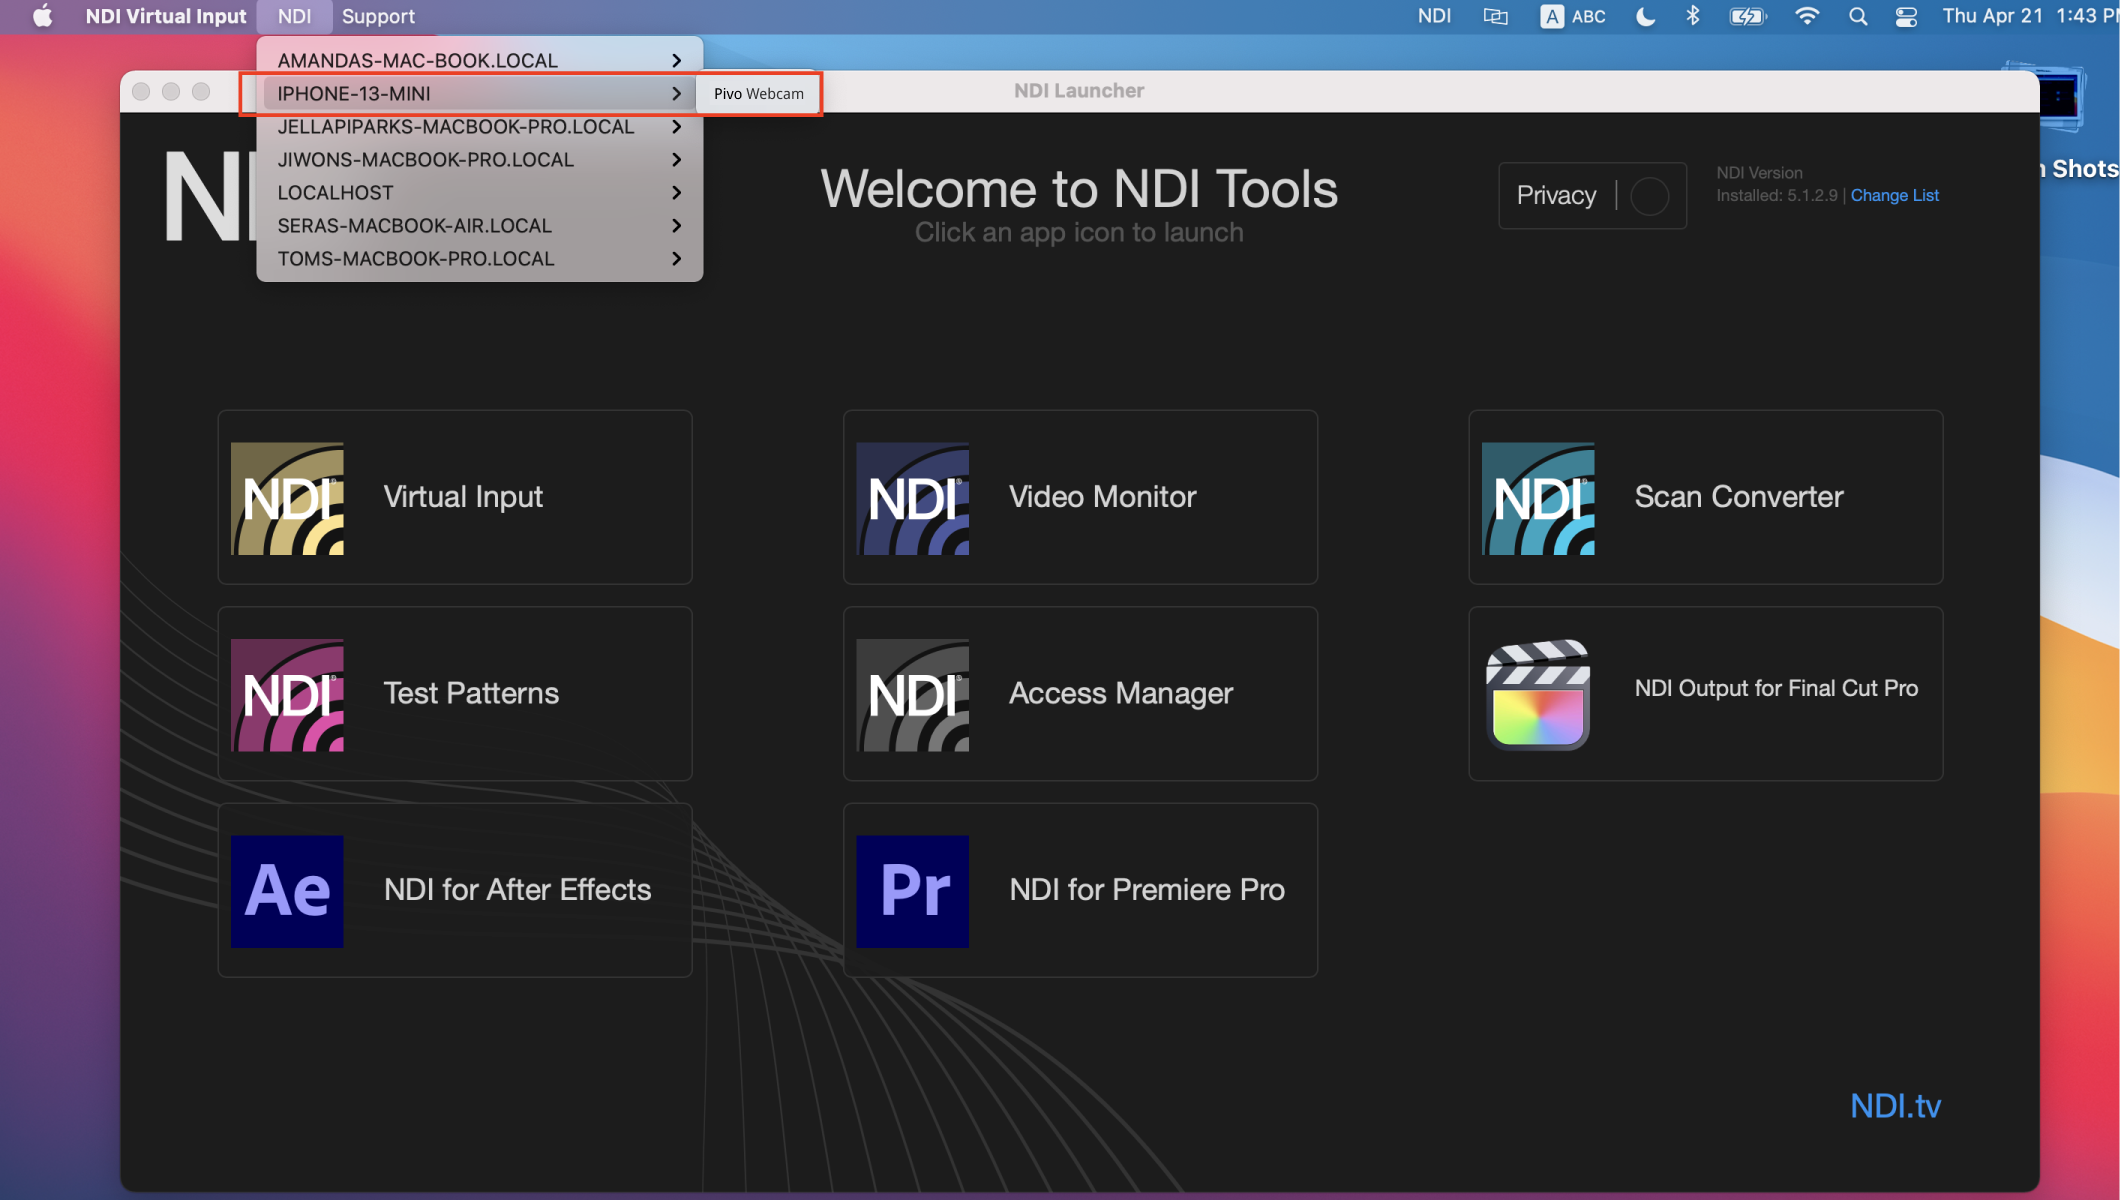
Task: Launch the NDI Scan Converter icon
Action: click(1538, 498)
